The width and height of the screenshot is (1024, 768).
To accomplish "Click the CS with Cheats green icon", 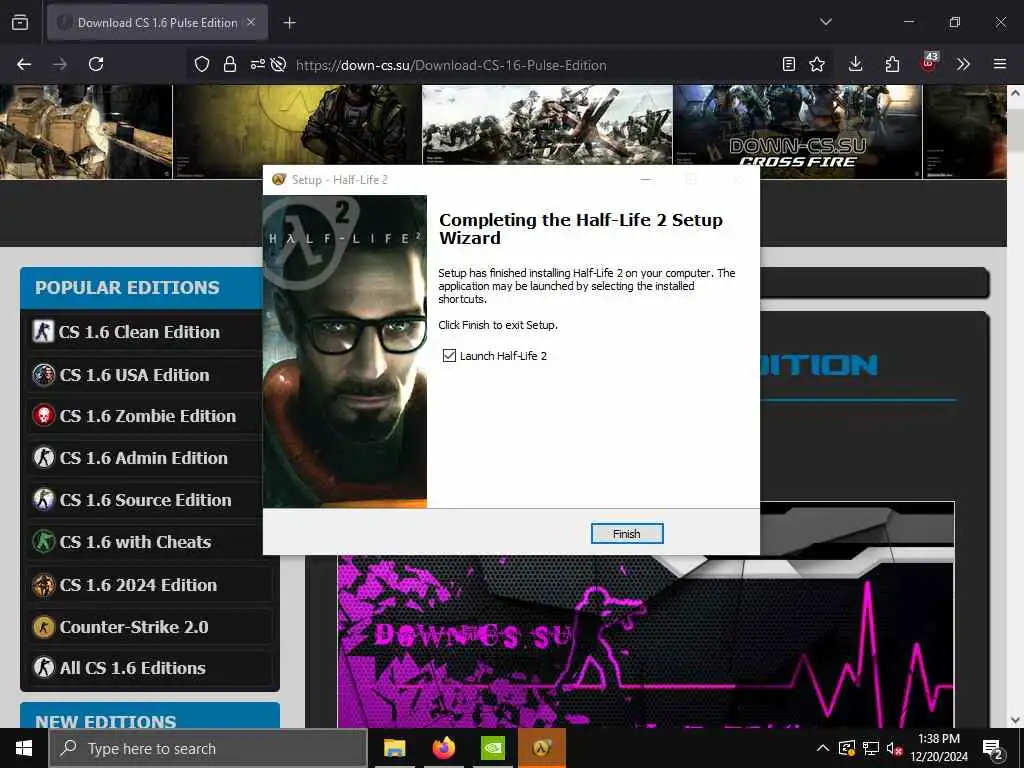I will click(x=44, y=542).
